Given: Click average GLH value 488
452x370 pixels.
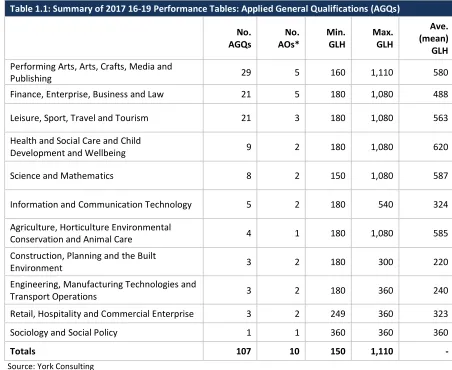Looking at the screenshot, I should 440,94.
